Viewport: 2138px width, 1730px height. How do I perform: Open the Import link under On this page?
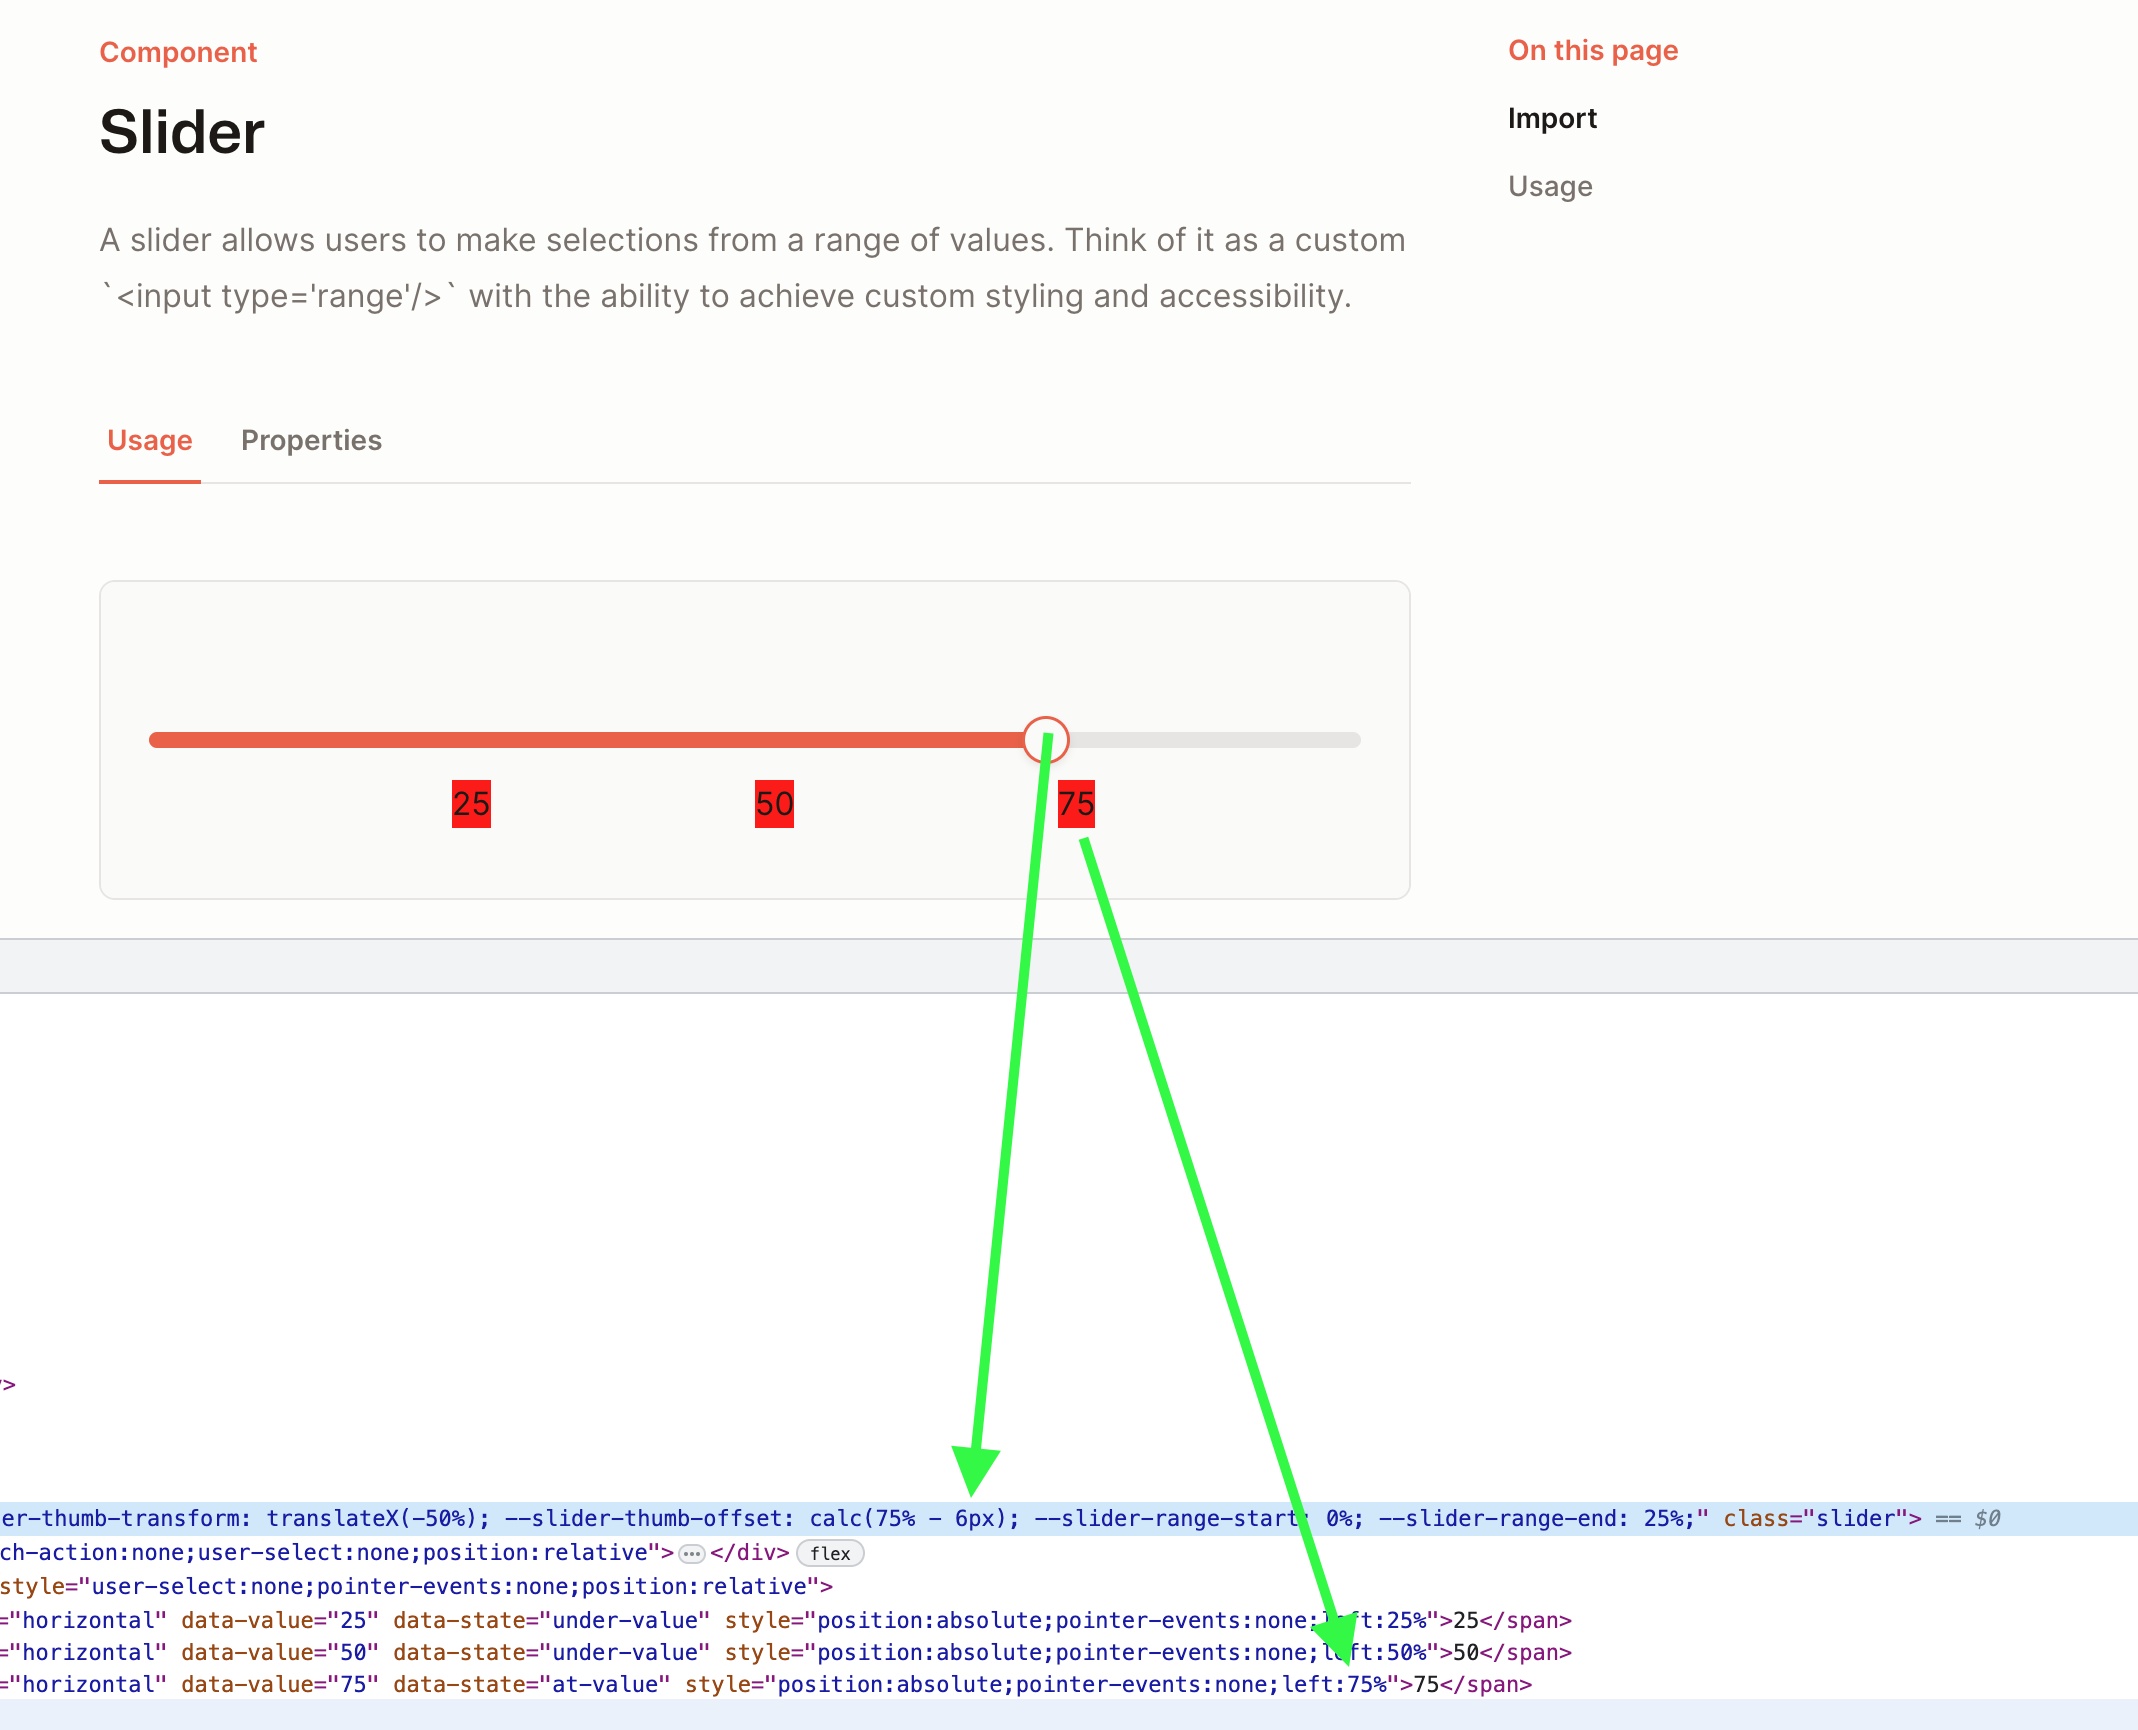pos(1552,118)
